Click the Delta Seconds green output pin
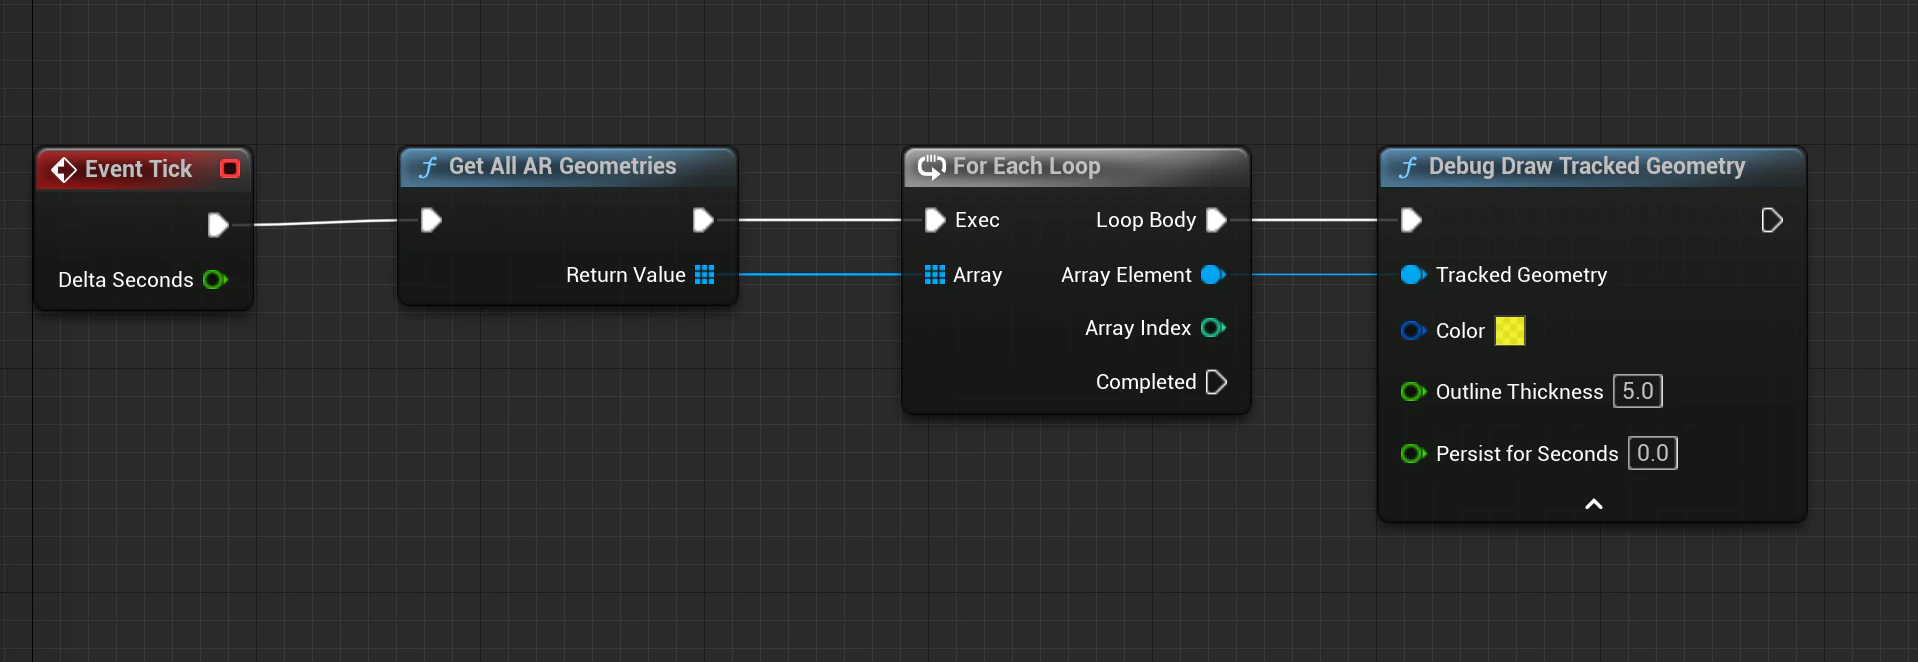 pyautogui.click(x=215, y=280)
